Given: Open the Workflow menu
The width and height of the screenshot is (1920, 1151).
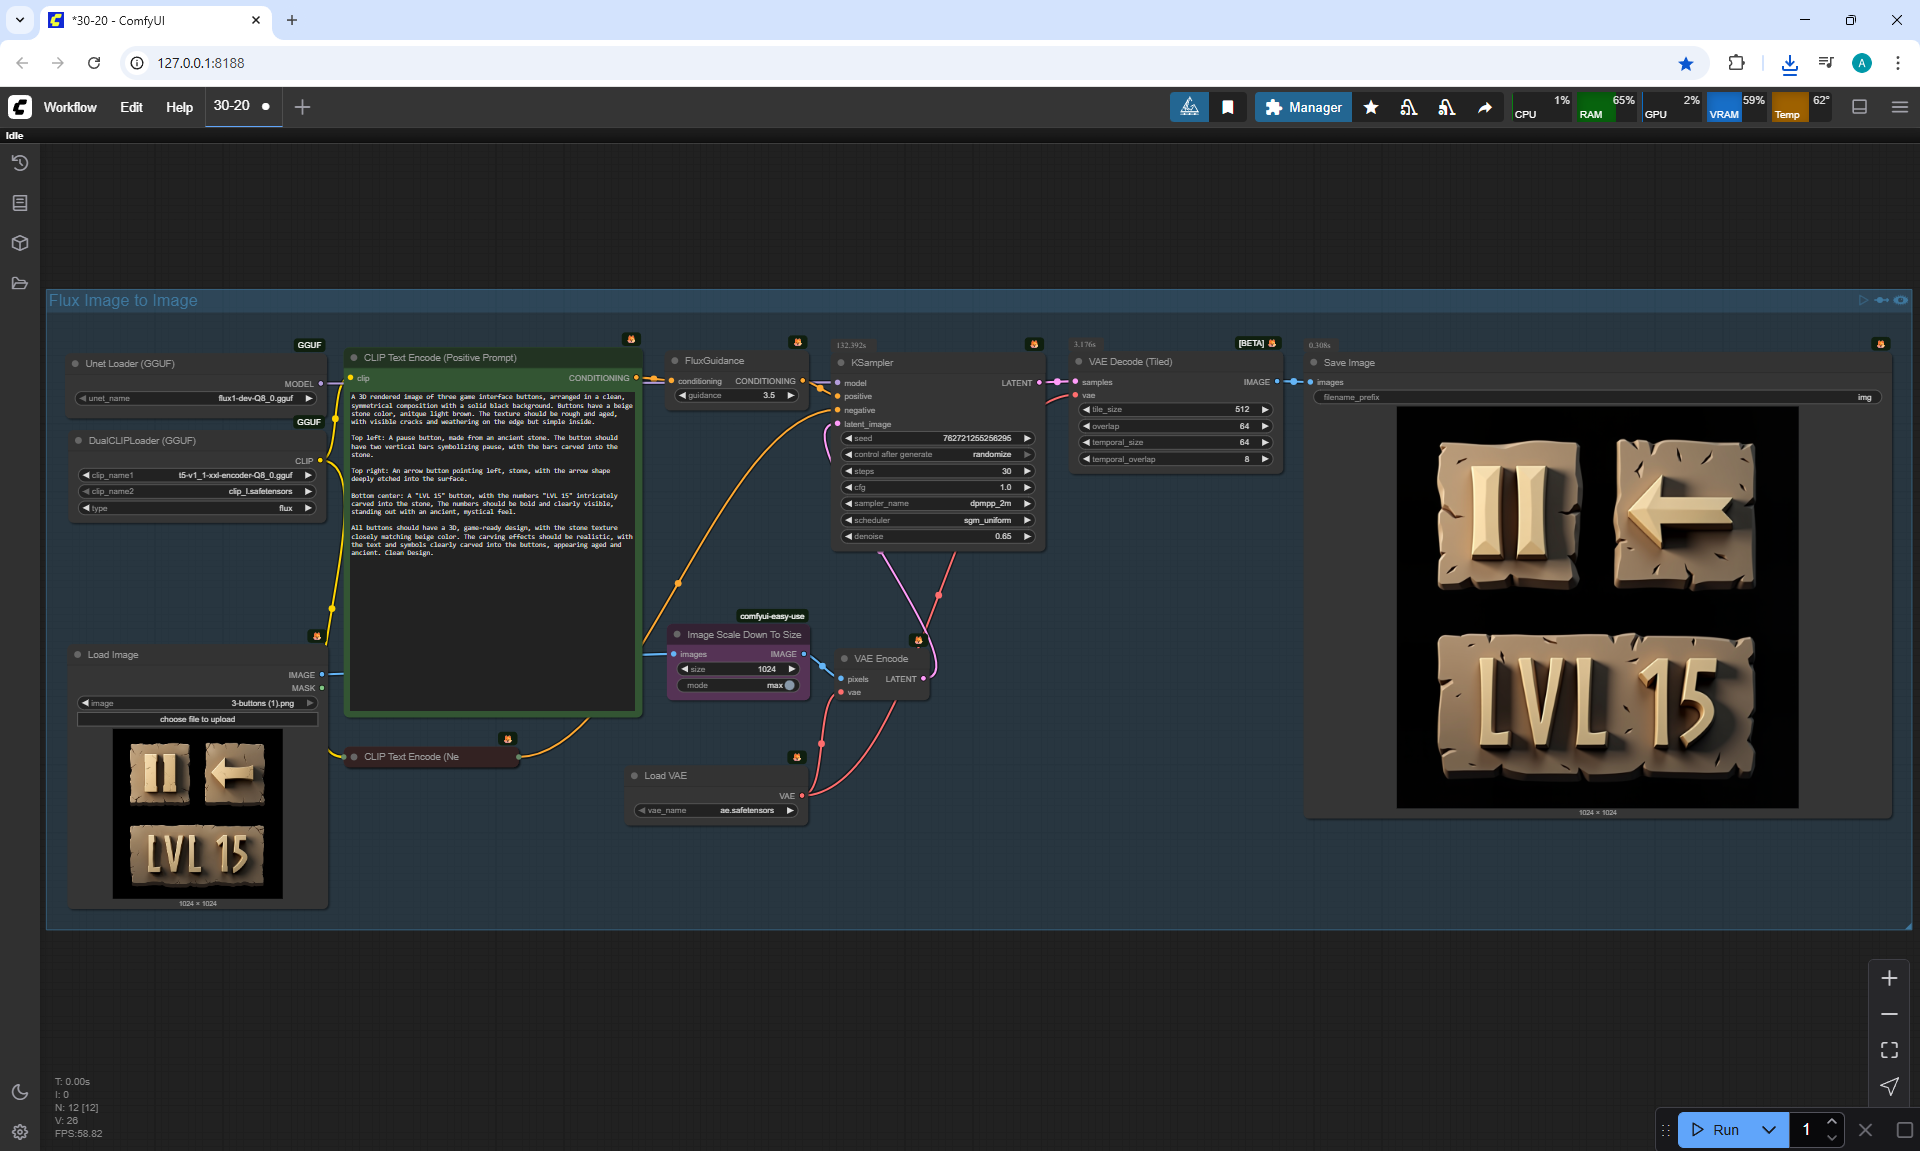Looking at the screenshot, I should click(x=70, y=107).
